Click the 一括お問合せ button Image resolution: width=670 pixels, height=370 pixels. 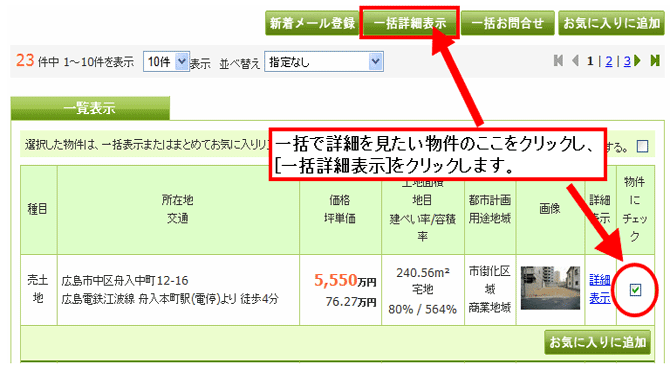coord(508,23)
